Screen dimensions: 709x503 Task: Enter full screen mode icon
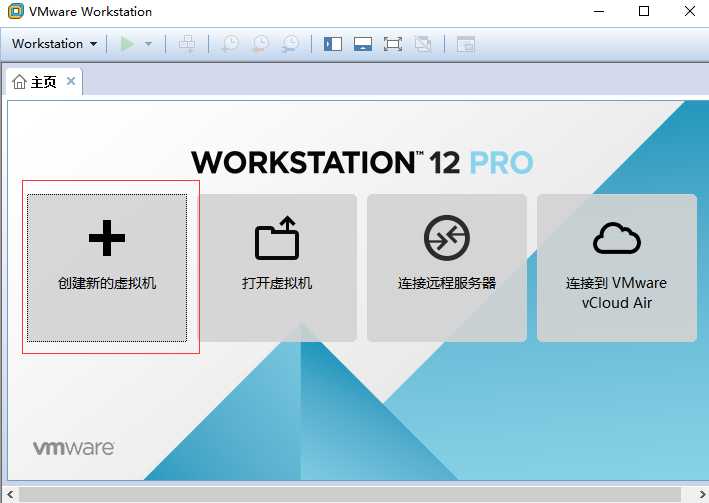coord(392,44)
